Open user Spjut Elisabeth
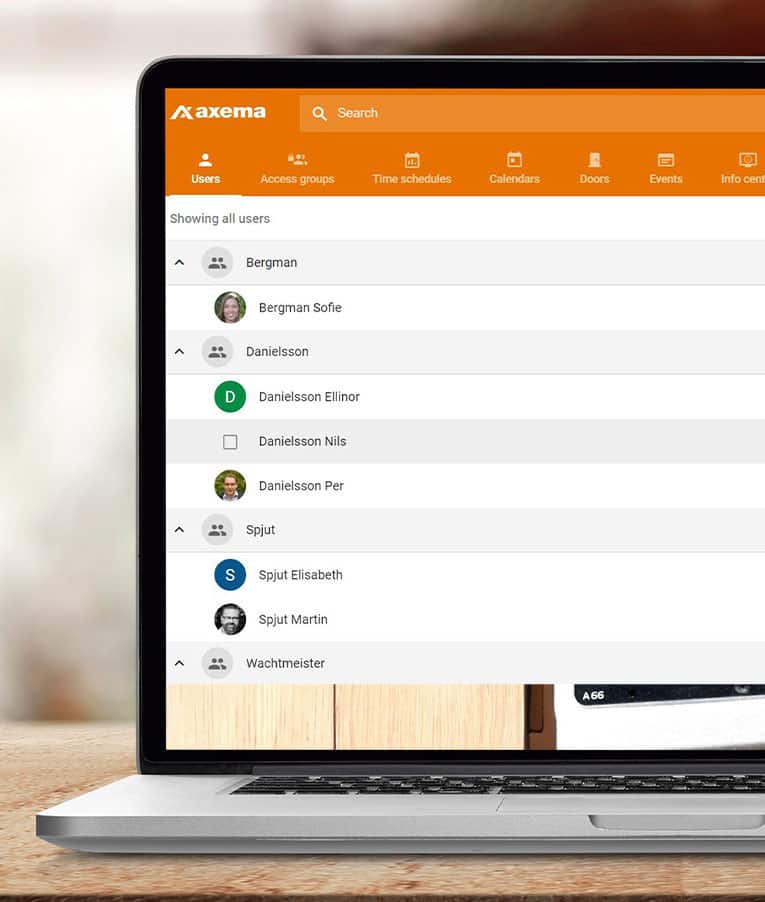The width and height of the screenshot is (765, 902). (x=301, y=575)
